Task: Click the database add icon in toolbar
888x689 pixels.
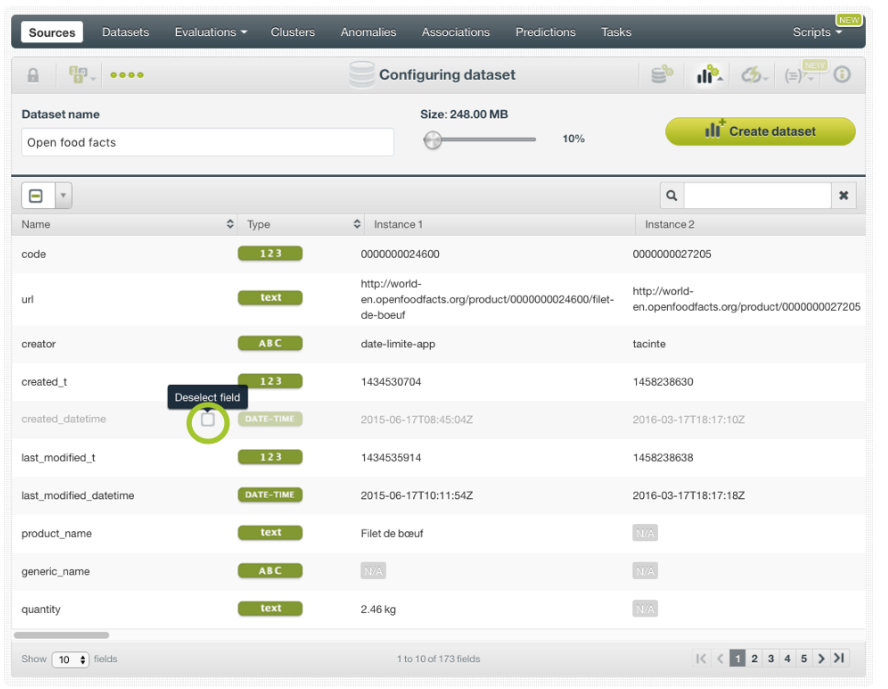Action: point(662,75)
